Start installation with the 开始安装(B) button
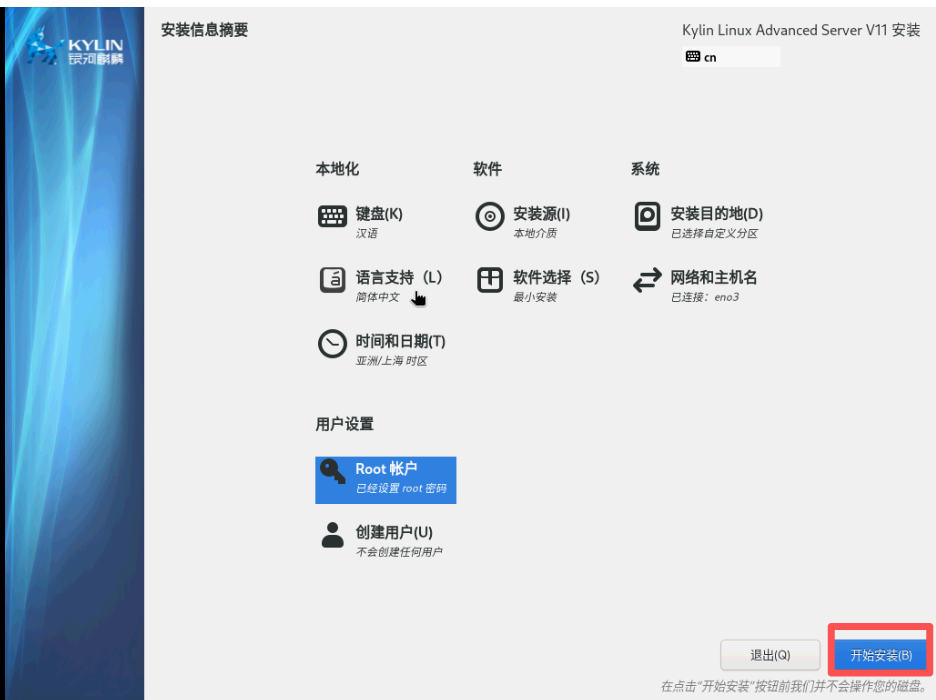 point(880,655)
